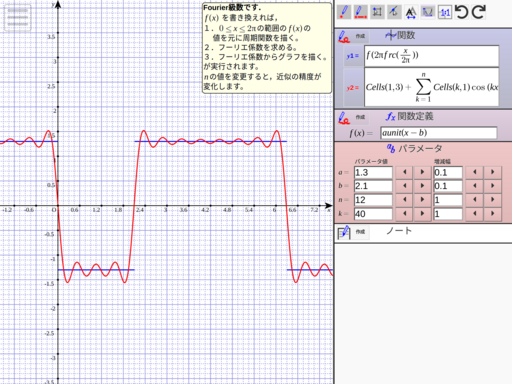Collapse the 関数 section header

[400, 35]
